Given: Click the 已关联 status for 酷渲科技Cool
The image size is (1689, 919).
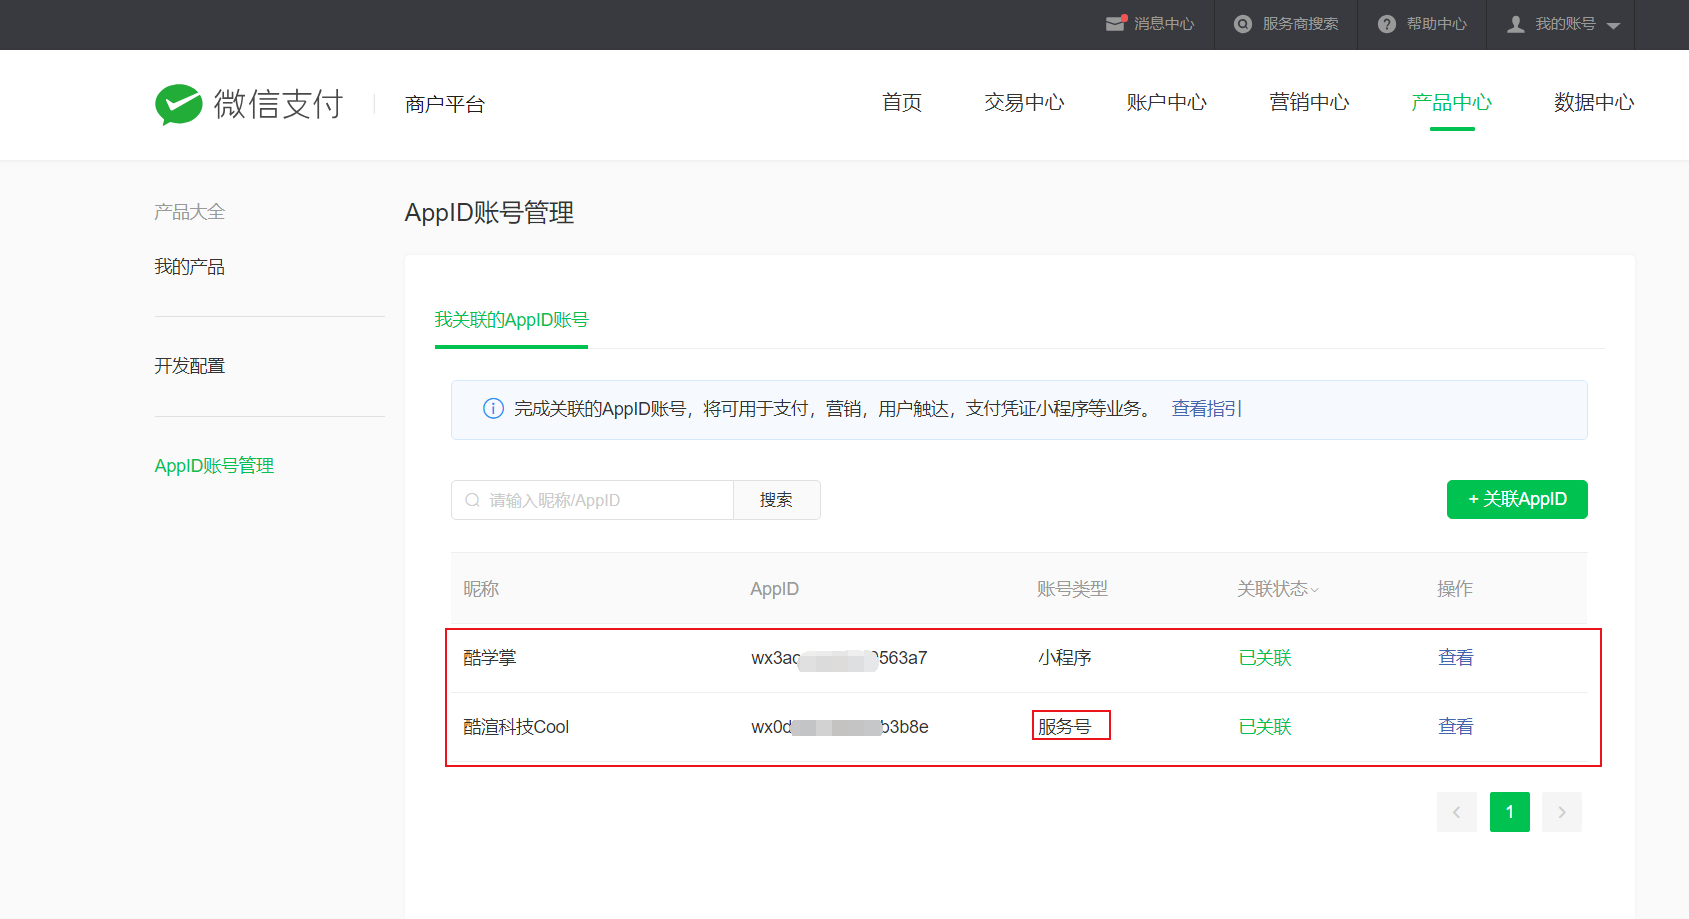Looking at the screenshot, I should (x=1265, y=727).
